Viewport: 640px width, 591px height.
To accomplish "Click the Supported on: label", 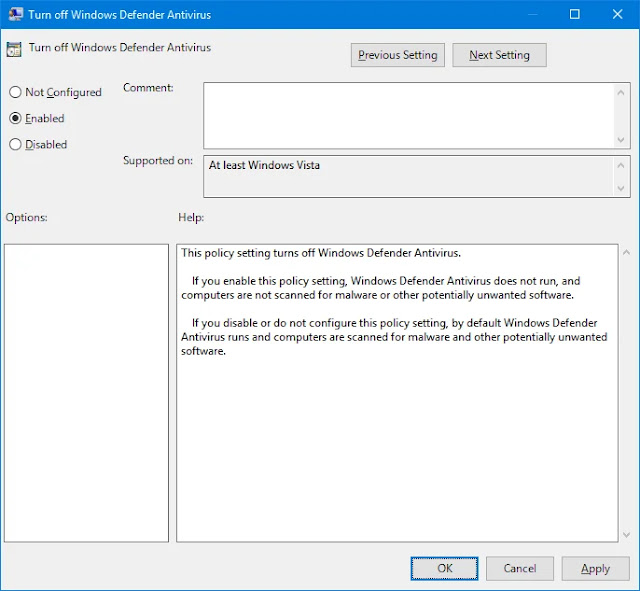I will pos(158,160).
